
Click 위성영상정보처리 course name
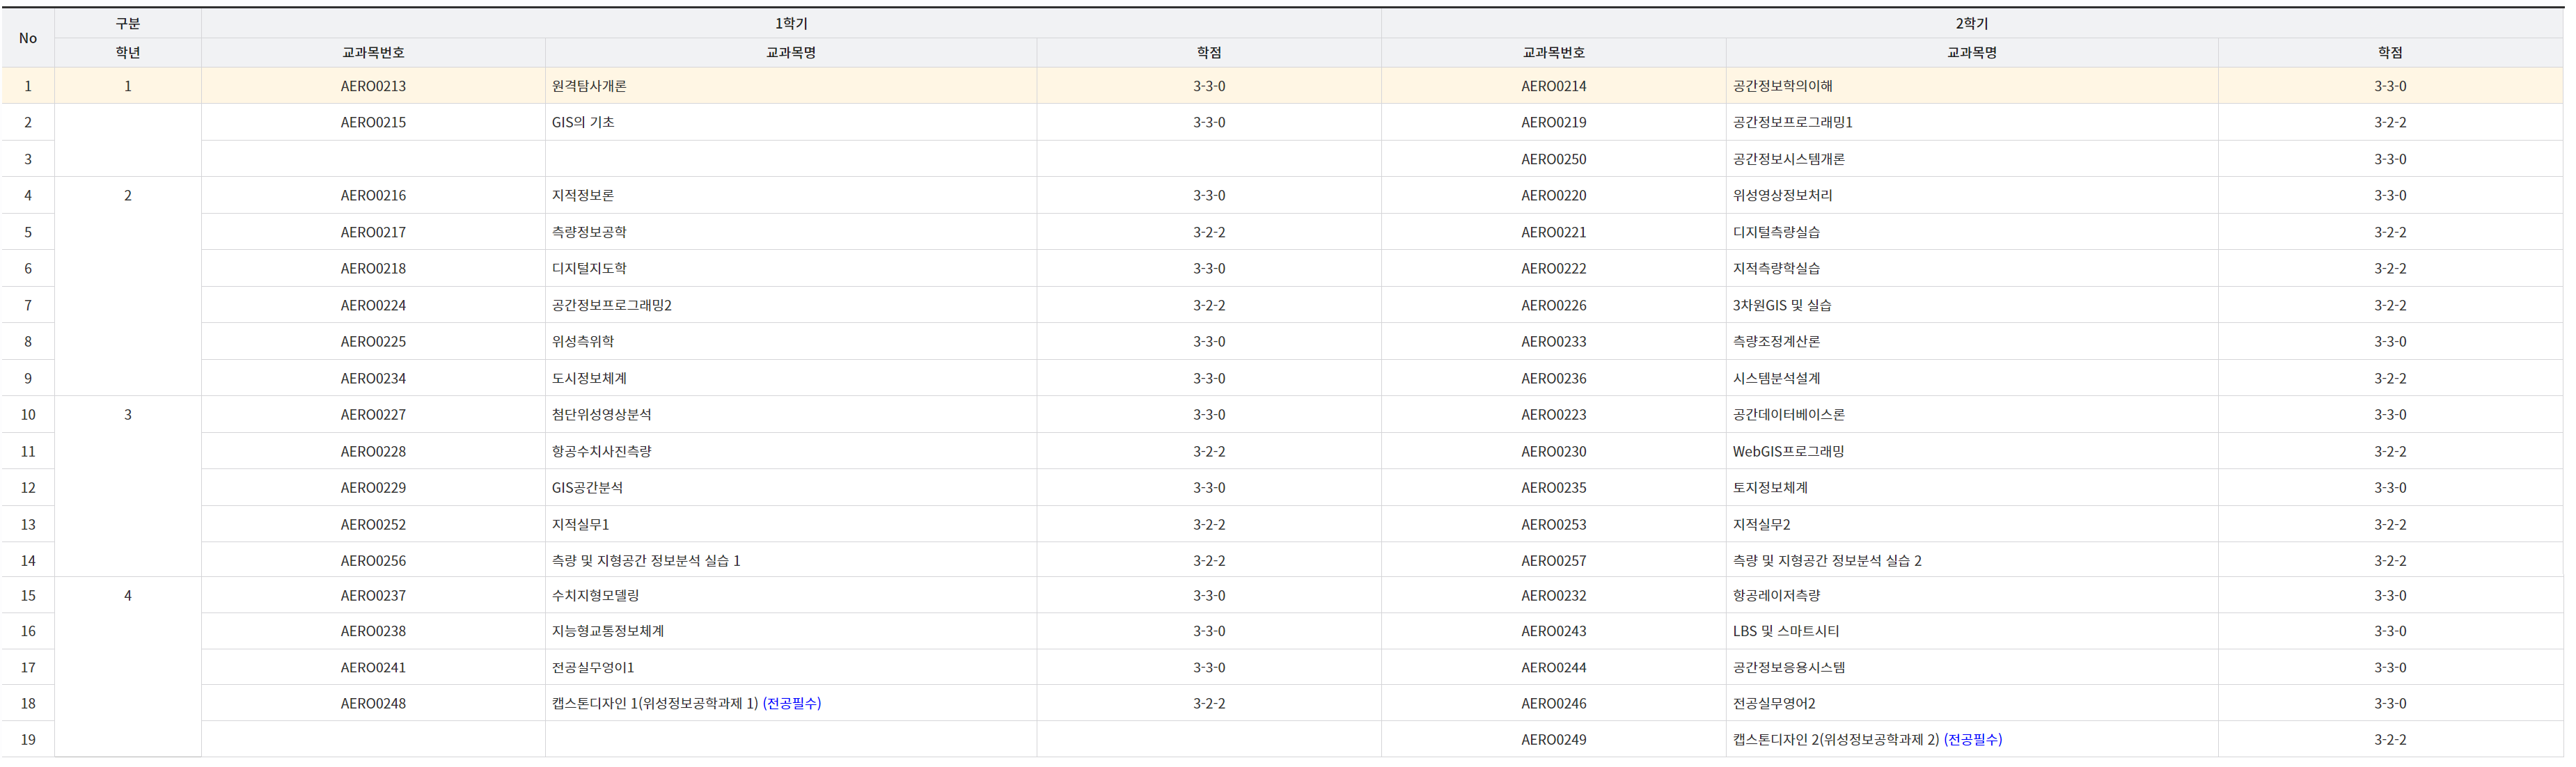coord(1782,195)
